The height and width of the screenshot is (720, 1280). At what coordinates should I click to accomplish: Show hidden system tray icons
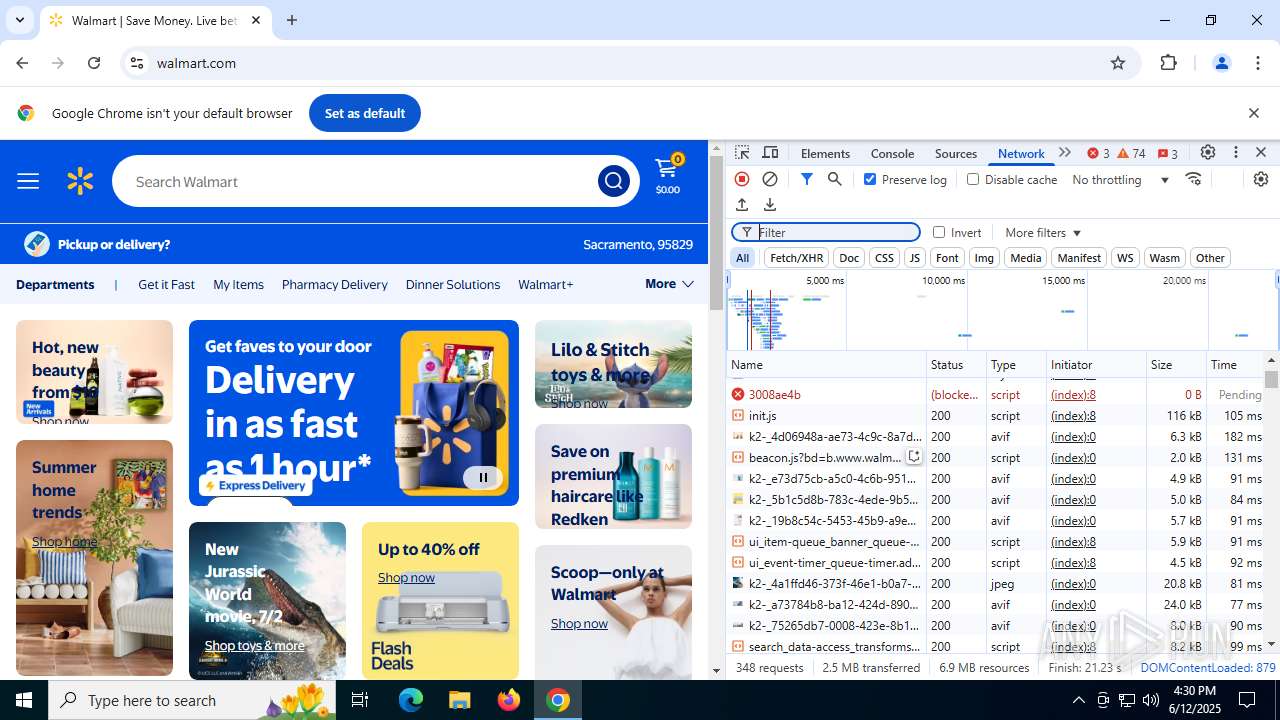tap(1078, 700)
